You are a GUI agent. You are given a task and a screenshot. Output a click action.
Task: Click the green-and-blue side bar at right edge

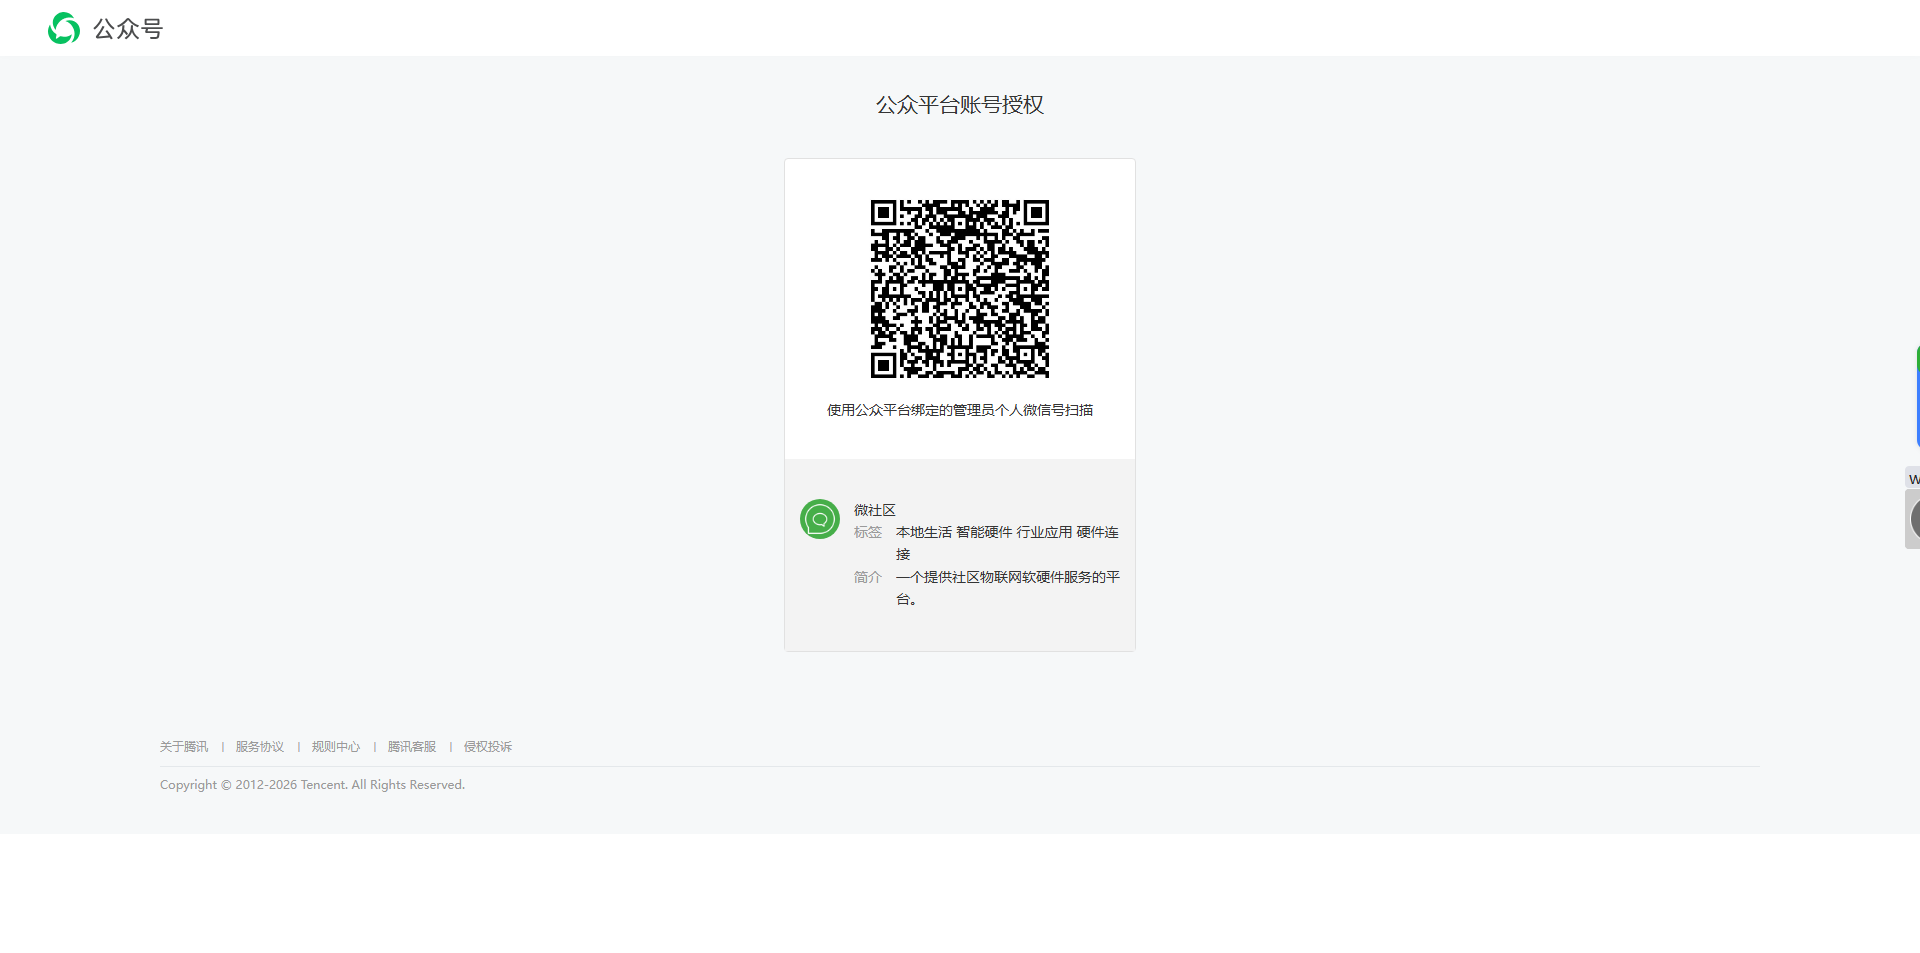pyautogui.click(x=1917, y=396)
